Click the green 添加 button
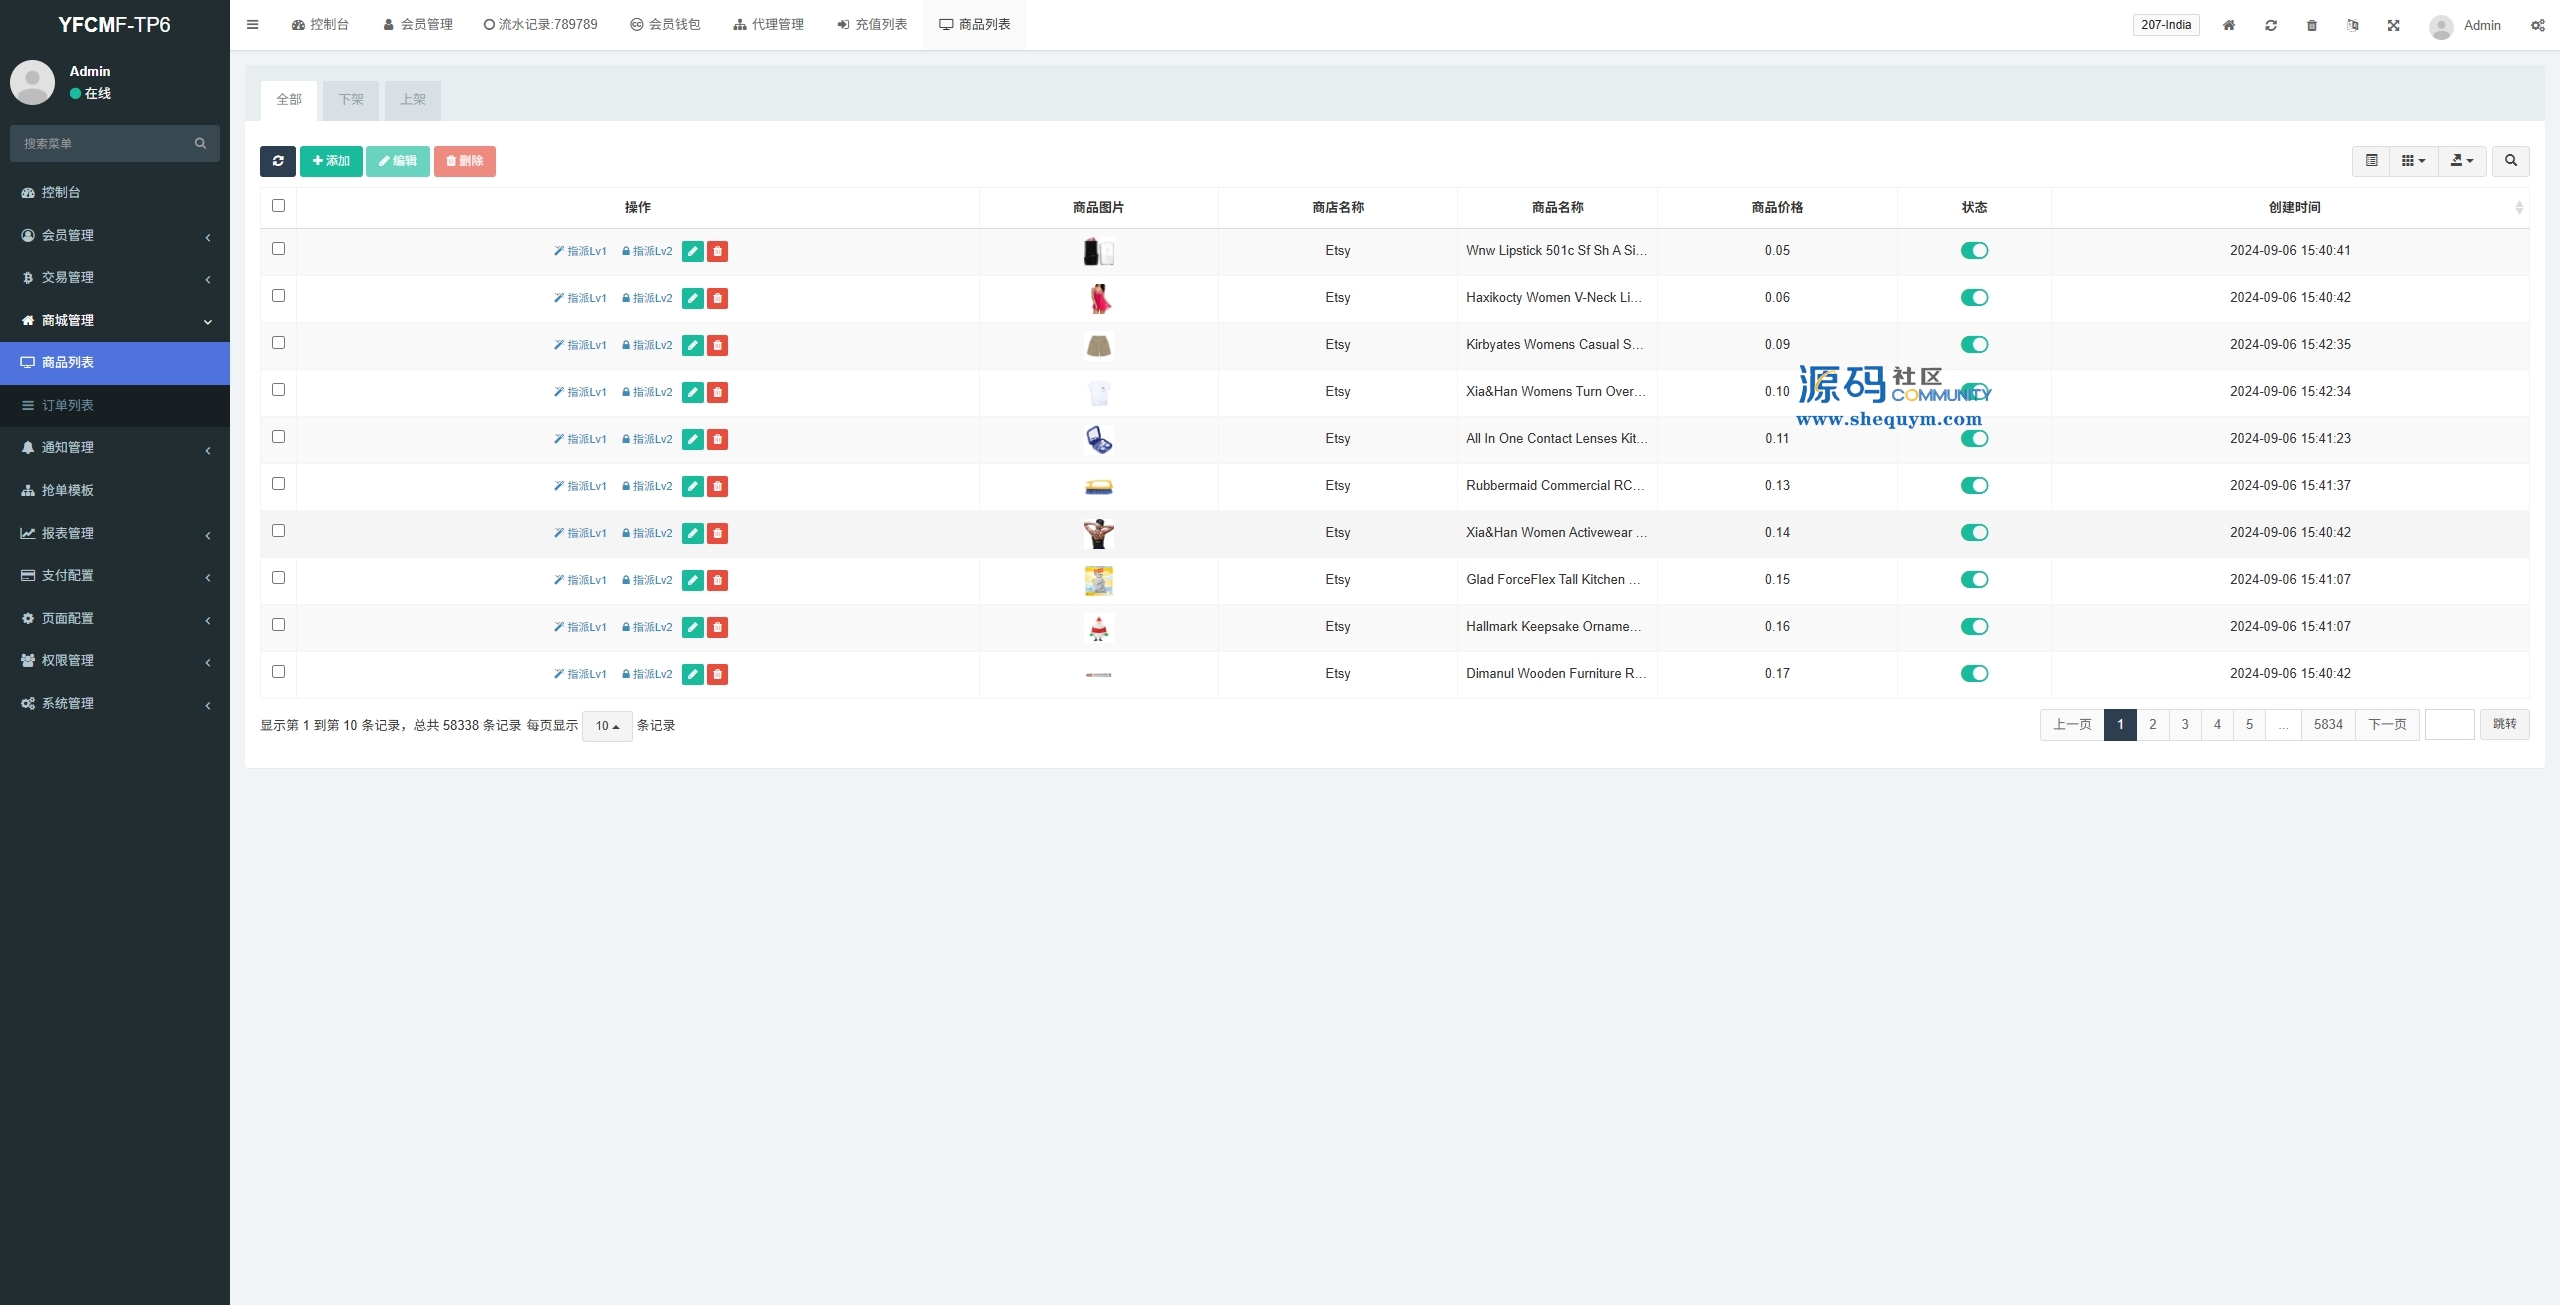Screen dimensions: 2560x1305 pyautogui.click(x=331, y=161)
